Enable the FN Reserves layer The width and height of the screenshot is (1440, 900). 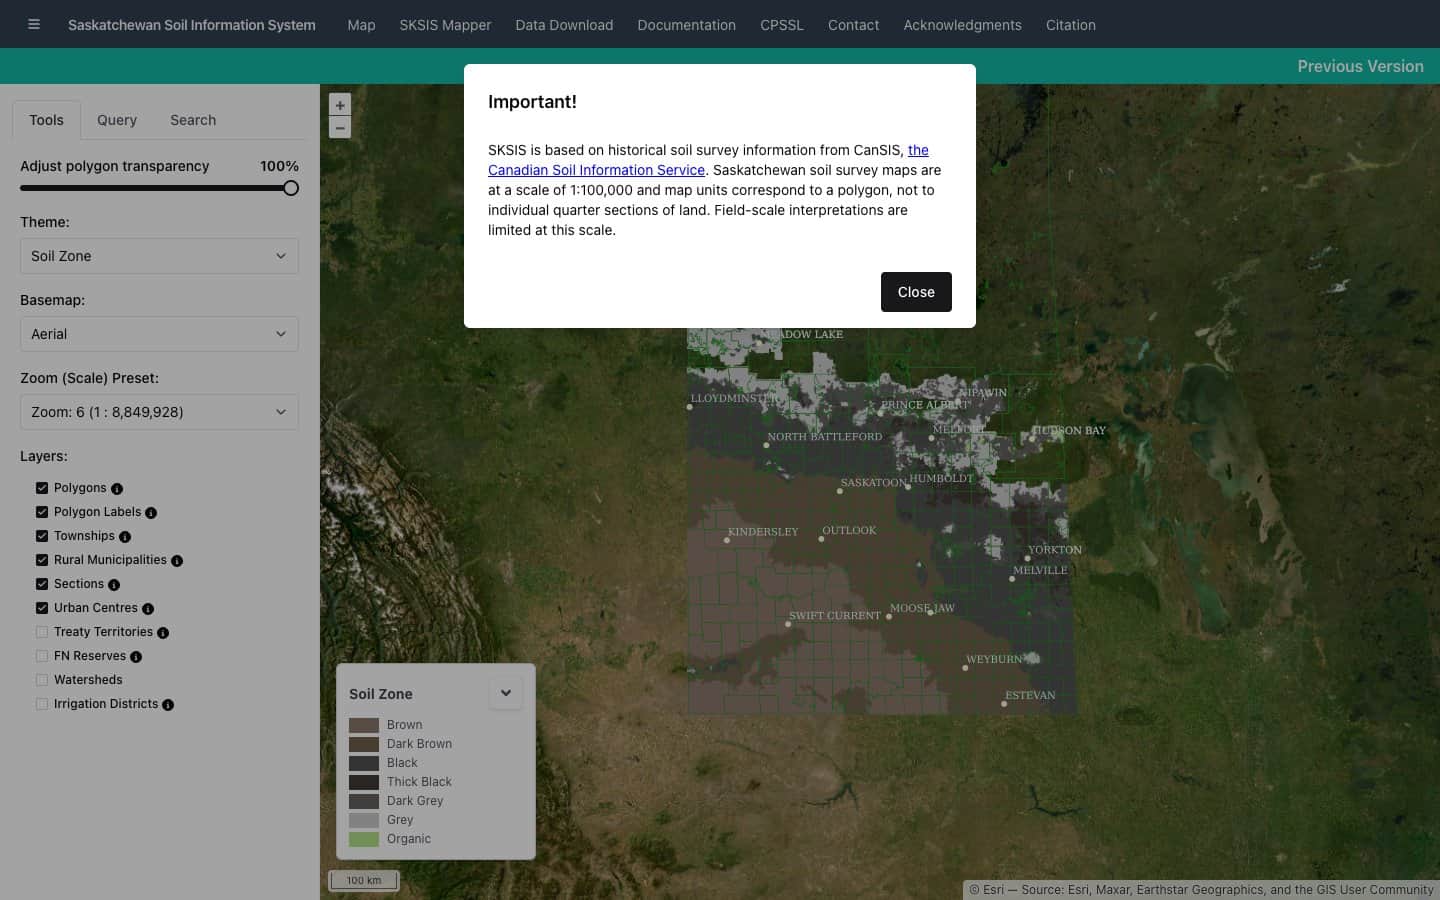click(42, 656)
